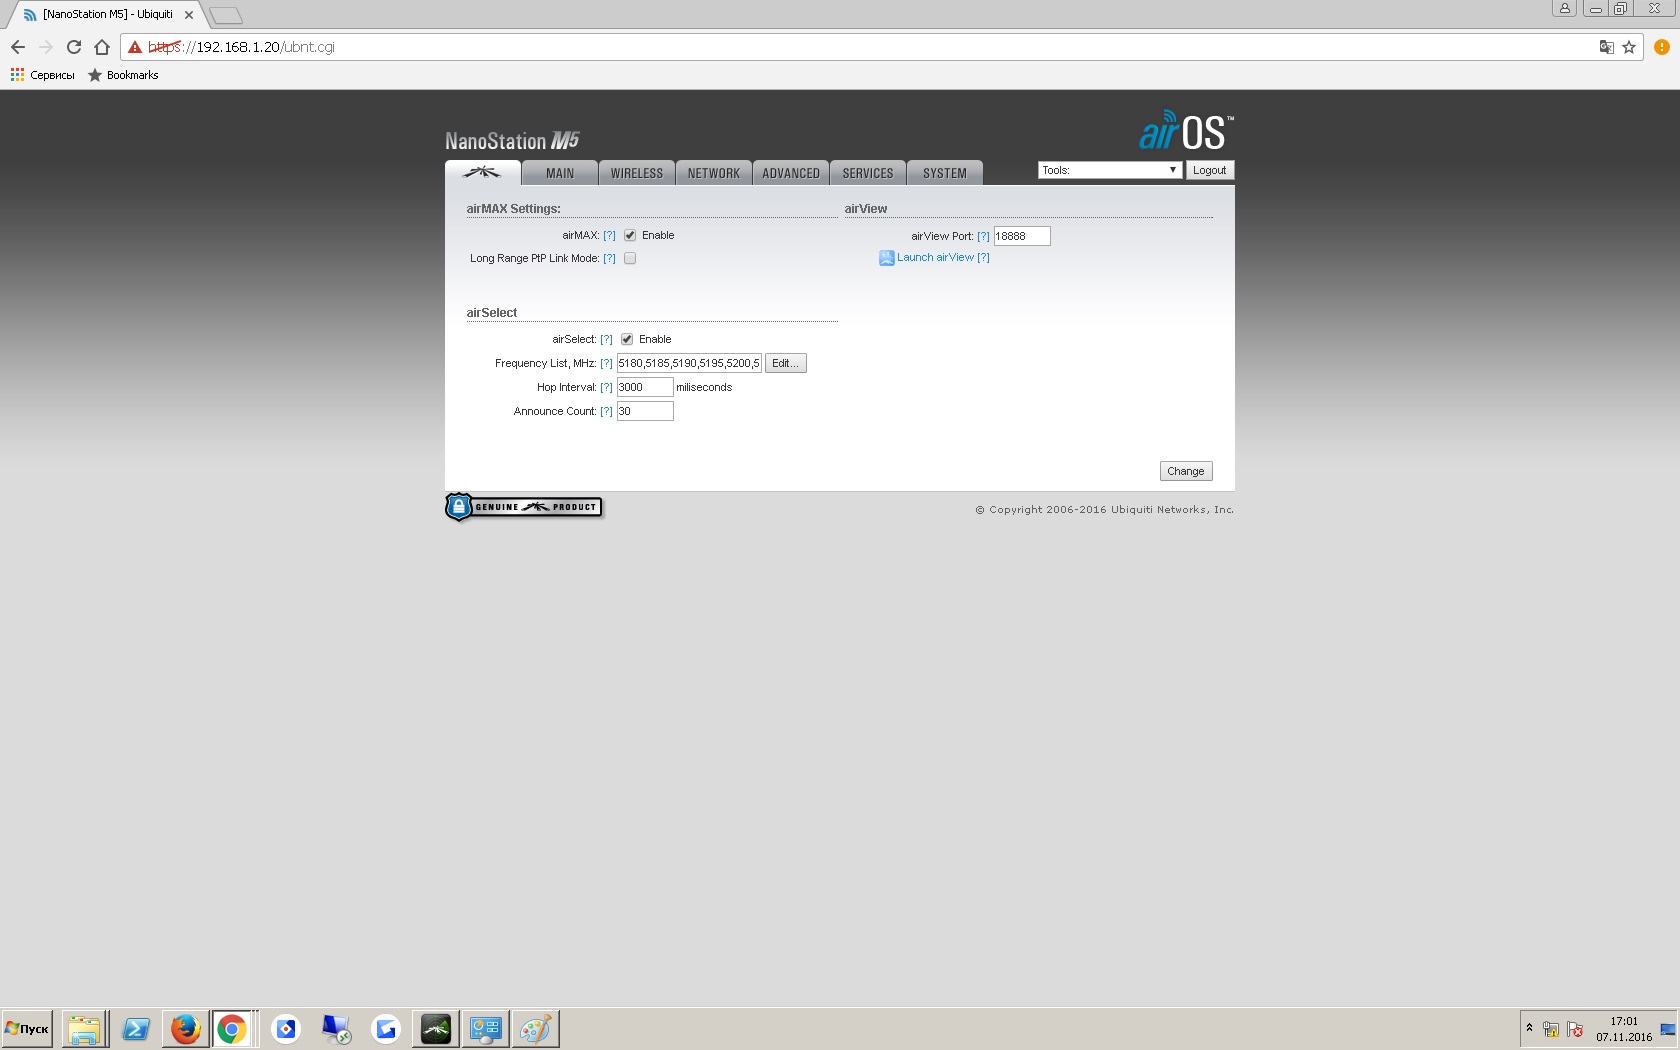The height and width of the screenshot is (1050, 1680).
Task: Go to the SYSTEM tab
Action: pyautogui.click(x=945, y=173)
